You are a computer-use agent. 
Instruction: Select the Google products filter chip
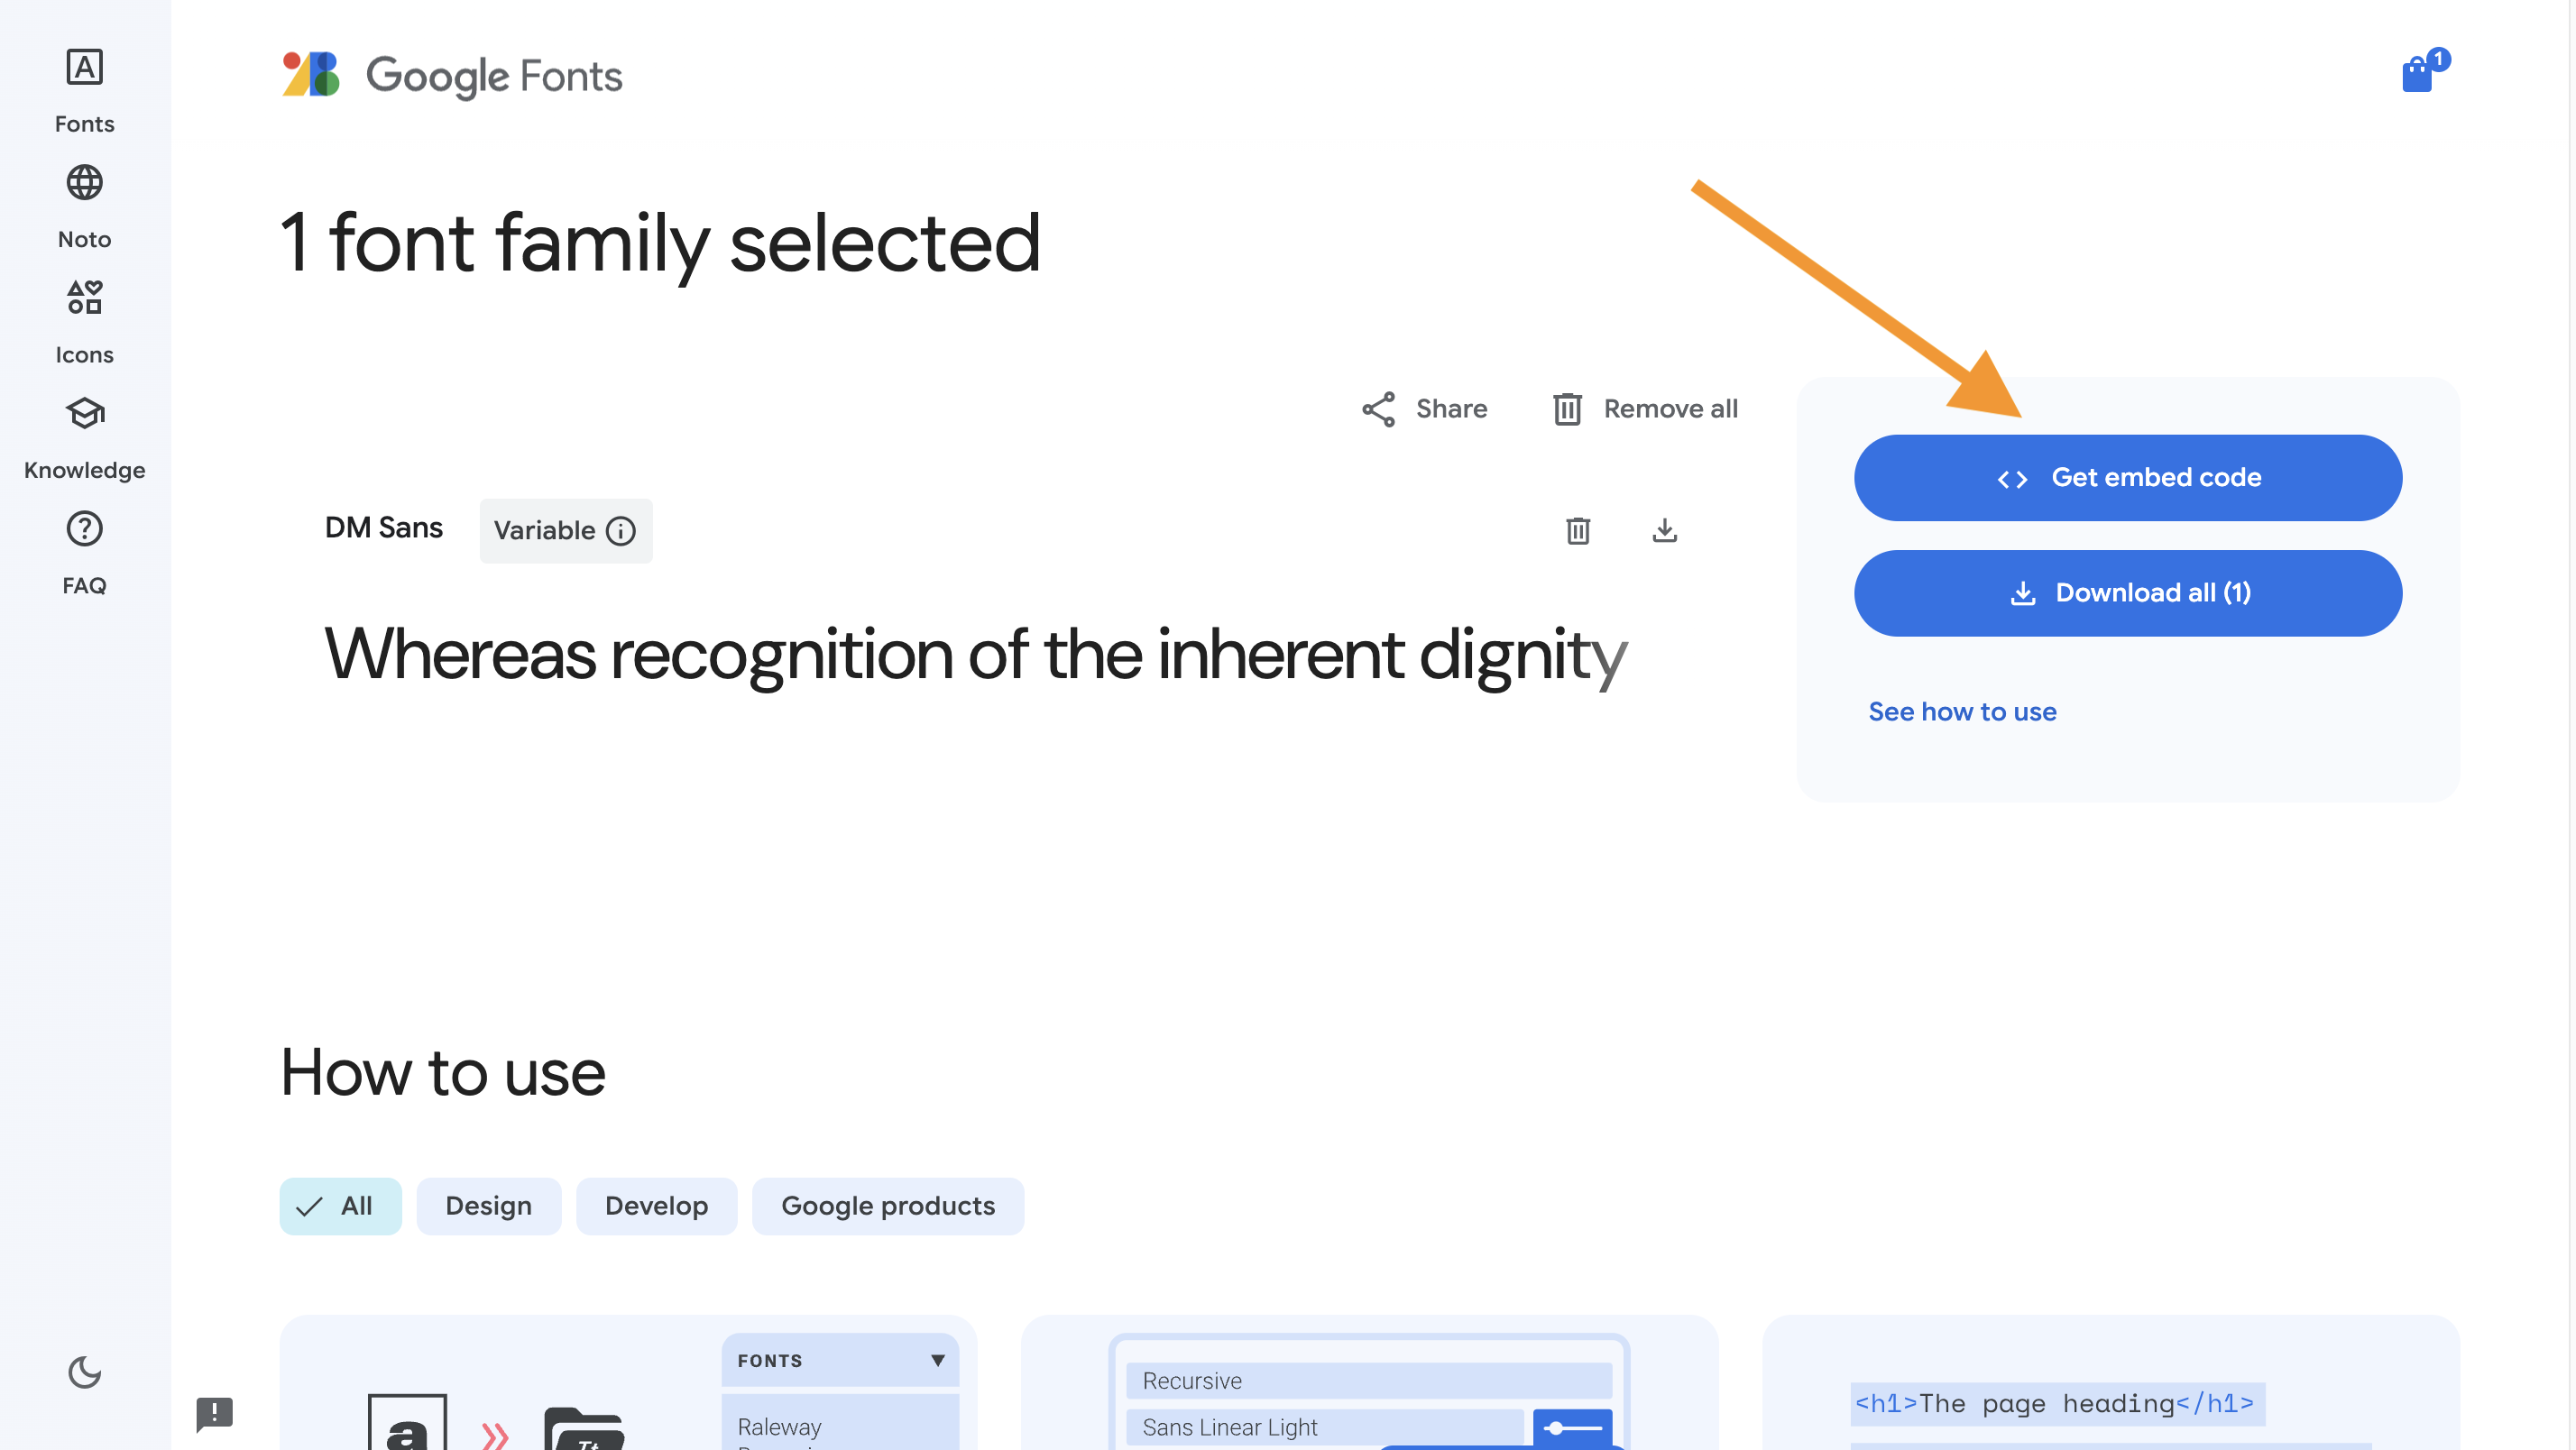pos(887,1206)
